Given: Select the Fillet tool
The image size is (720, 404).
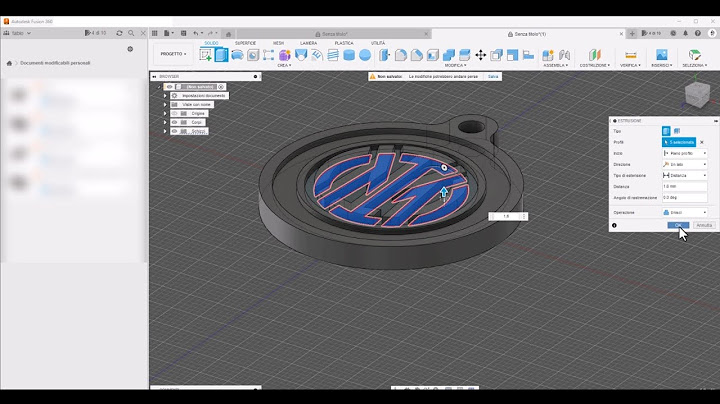Looking at the screenshot, I should (x=401, y=55).
